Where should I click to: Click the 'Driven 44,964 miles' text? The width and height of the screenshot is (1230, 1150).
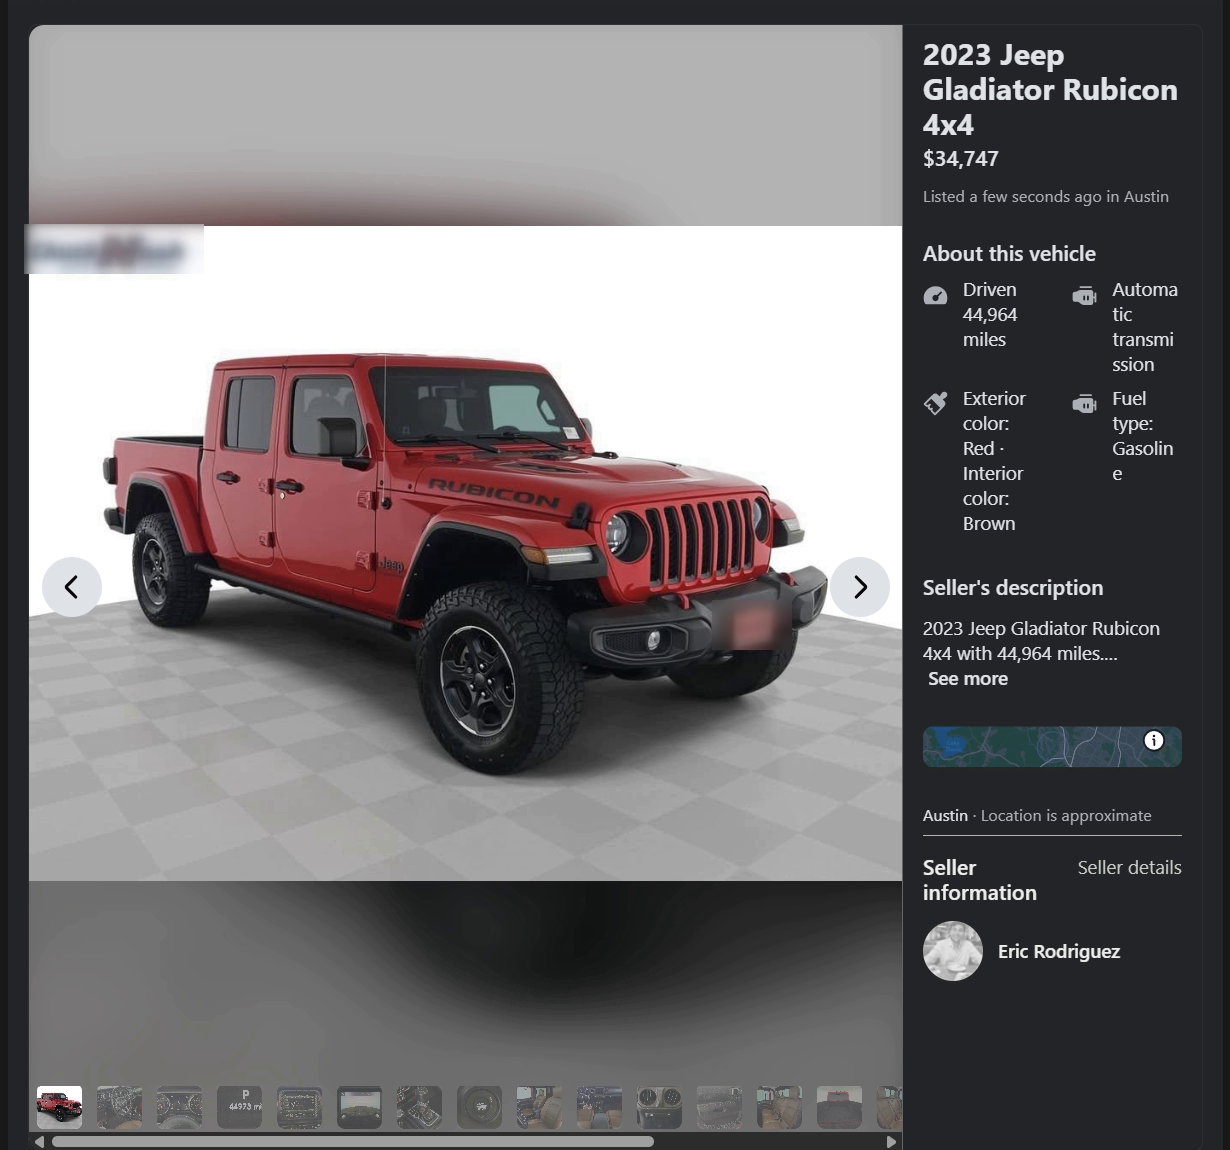click(x=990, y=315)
